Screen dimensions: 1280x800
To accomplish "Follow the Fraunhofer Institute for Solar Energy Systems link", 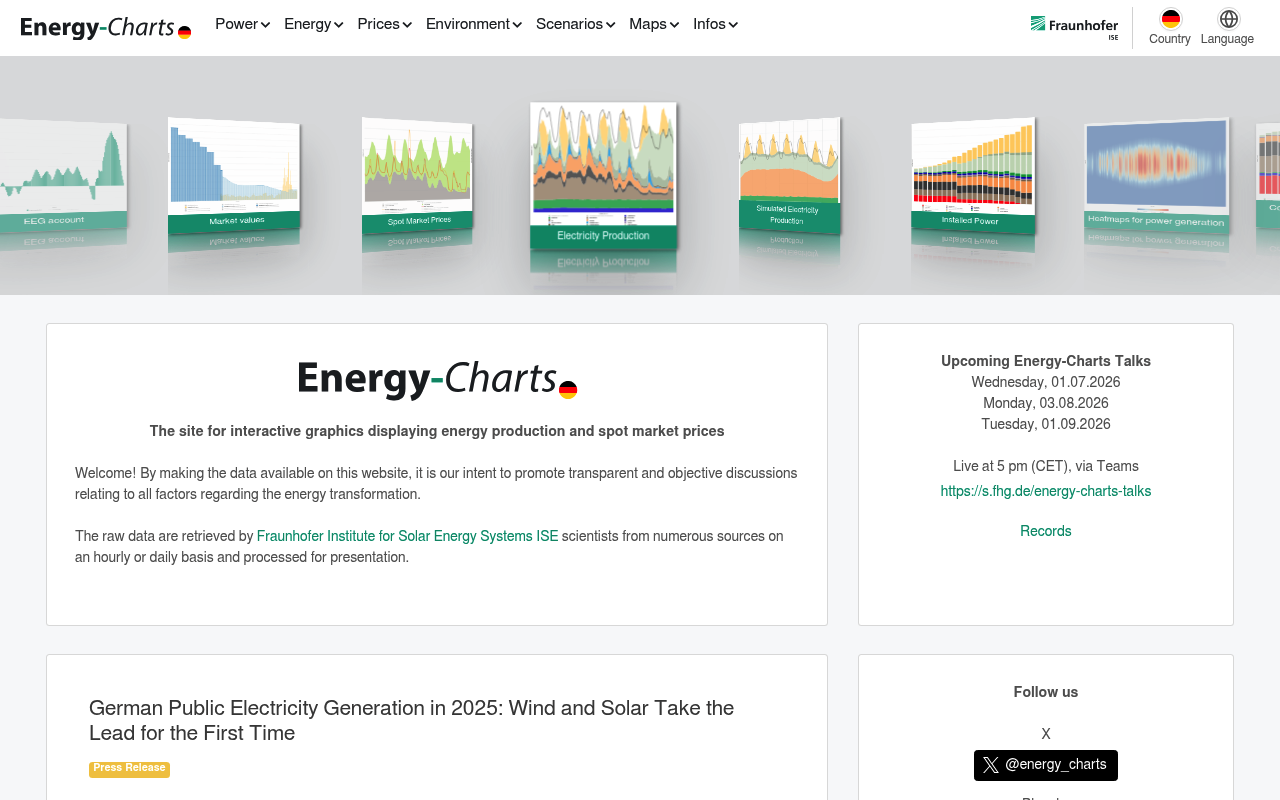I will coord(407,536).
